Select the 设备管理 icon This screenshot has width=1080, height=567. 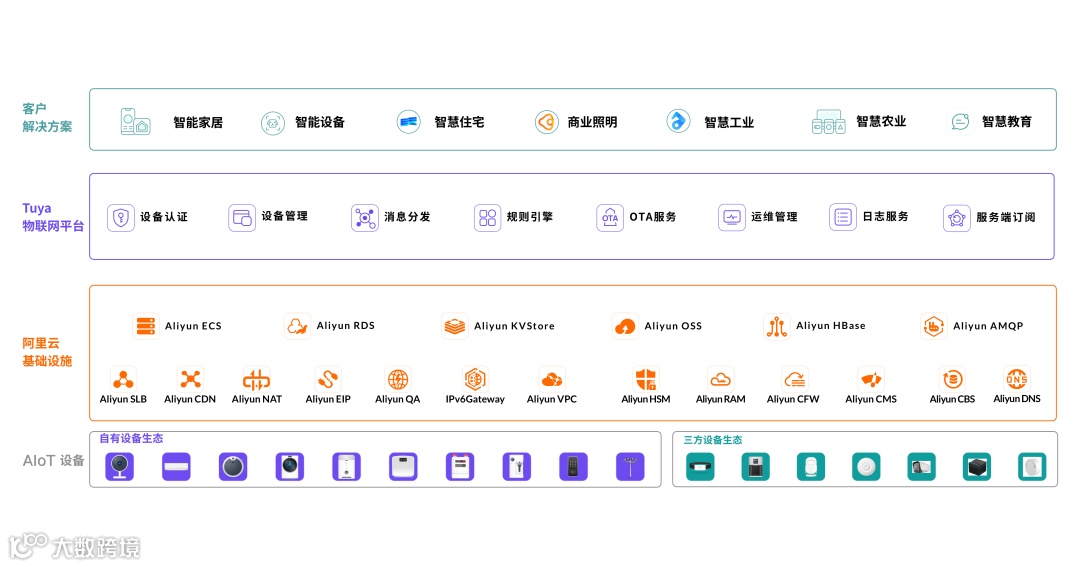(242, 218)
